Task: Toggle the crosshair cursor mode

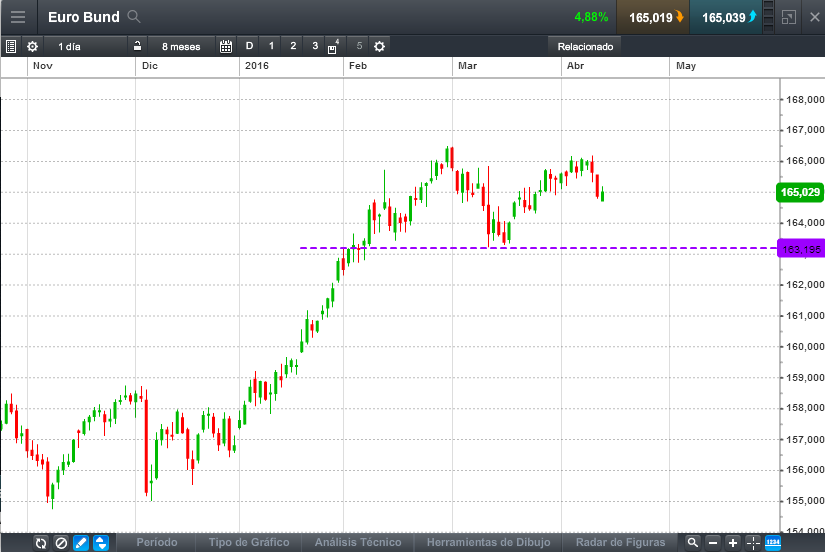Action: coord(753,543)
